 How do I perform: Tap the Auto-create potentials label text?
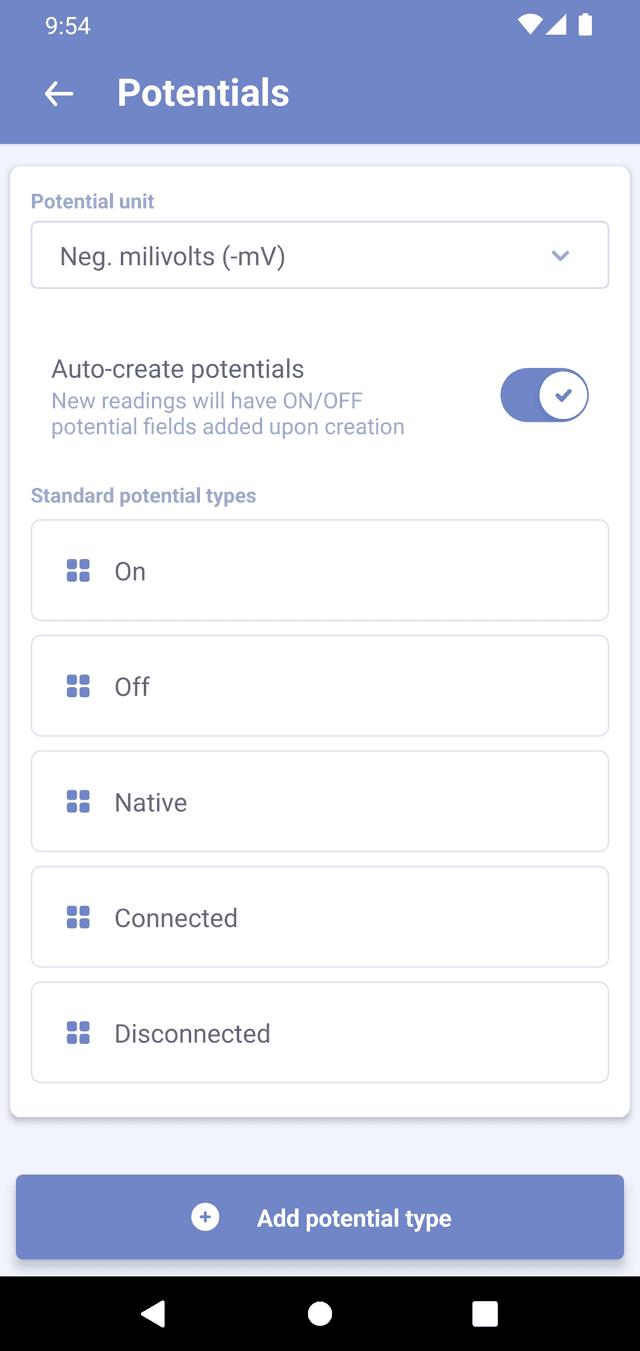pyautogui.click(x=178, y=369)
